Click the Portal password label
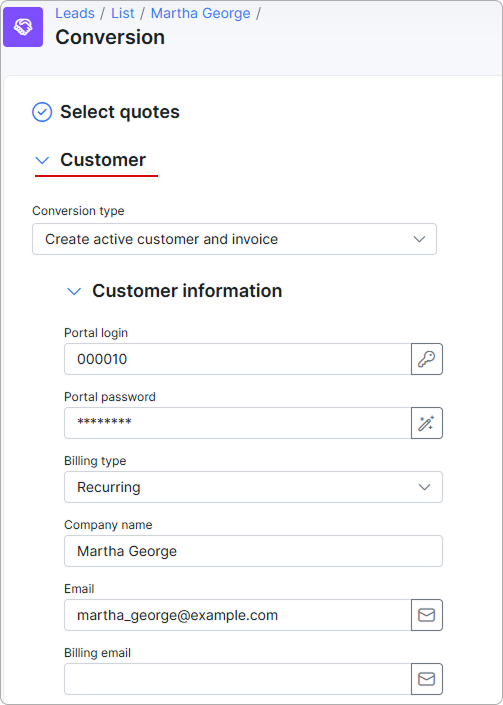 point(110,397)
